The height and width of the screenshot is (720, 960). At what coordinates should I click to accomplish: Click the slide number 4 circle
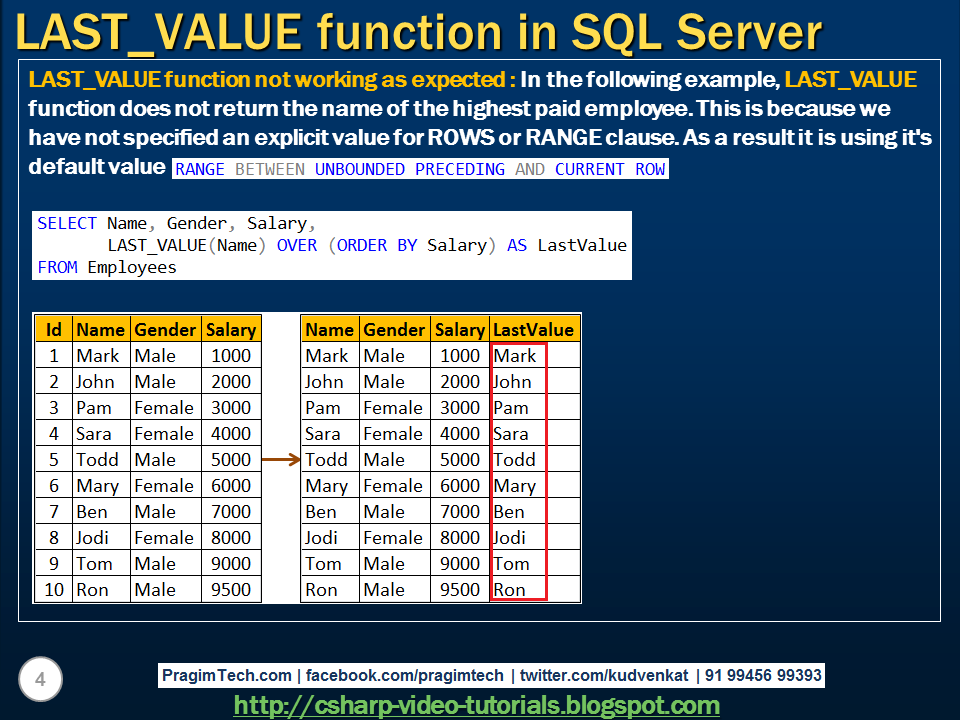[41, 679]
